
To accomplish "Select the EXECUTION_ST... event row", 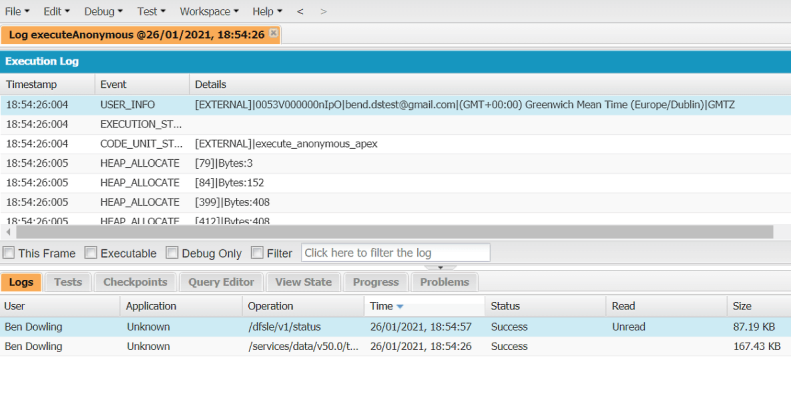I will pos(396,124).
